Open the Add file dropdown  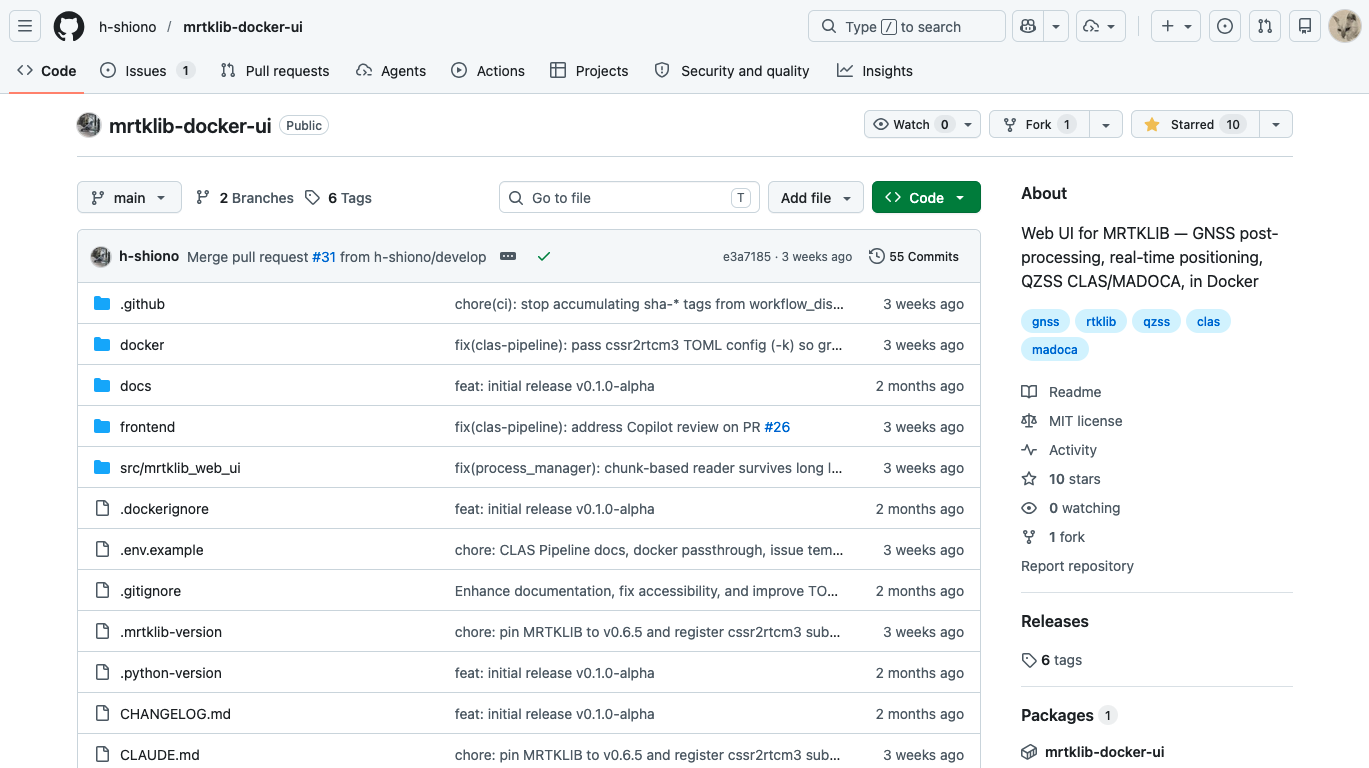click(816, 198)
